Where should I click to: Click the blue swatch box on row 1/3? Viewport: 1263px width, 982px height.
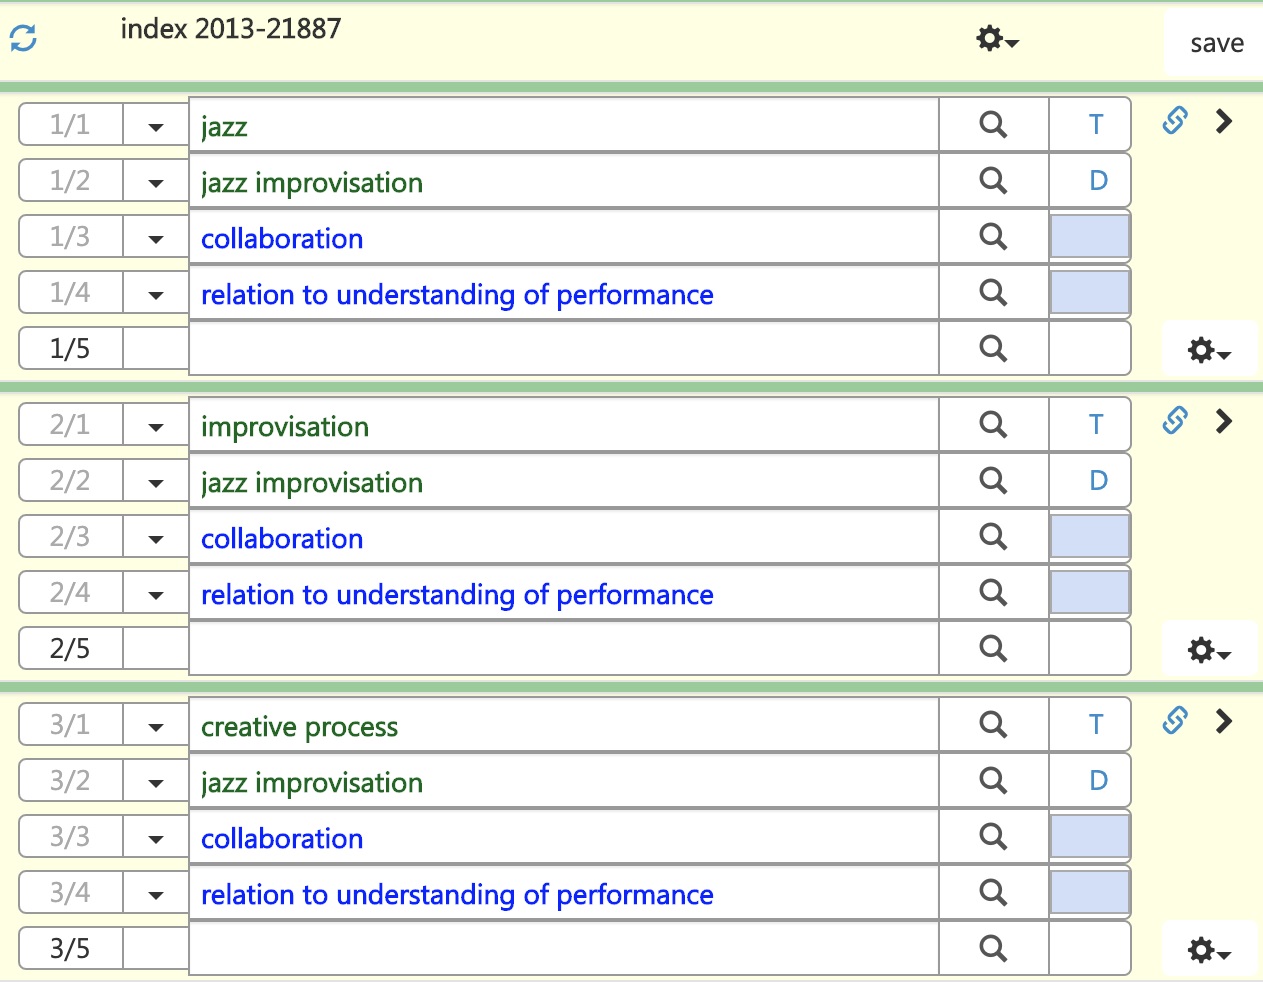1089,237
